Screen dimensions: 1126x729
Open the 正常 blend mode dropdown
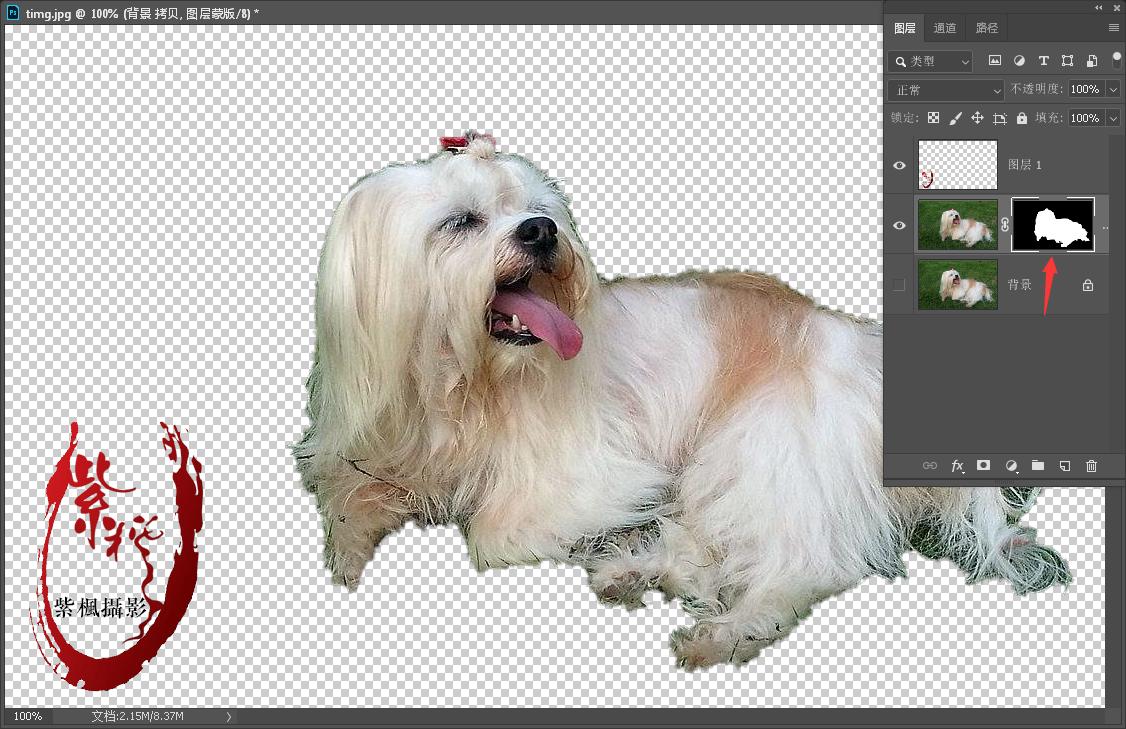click(x=946, y=90)
